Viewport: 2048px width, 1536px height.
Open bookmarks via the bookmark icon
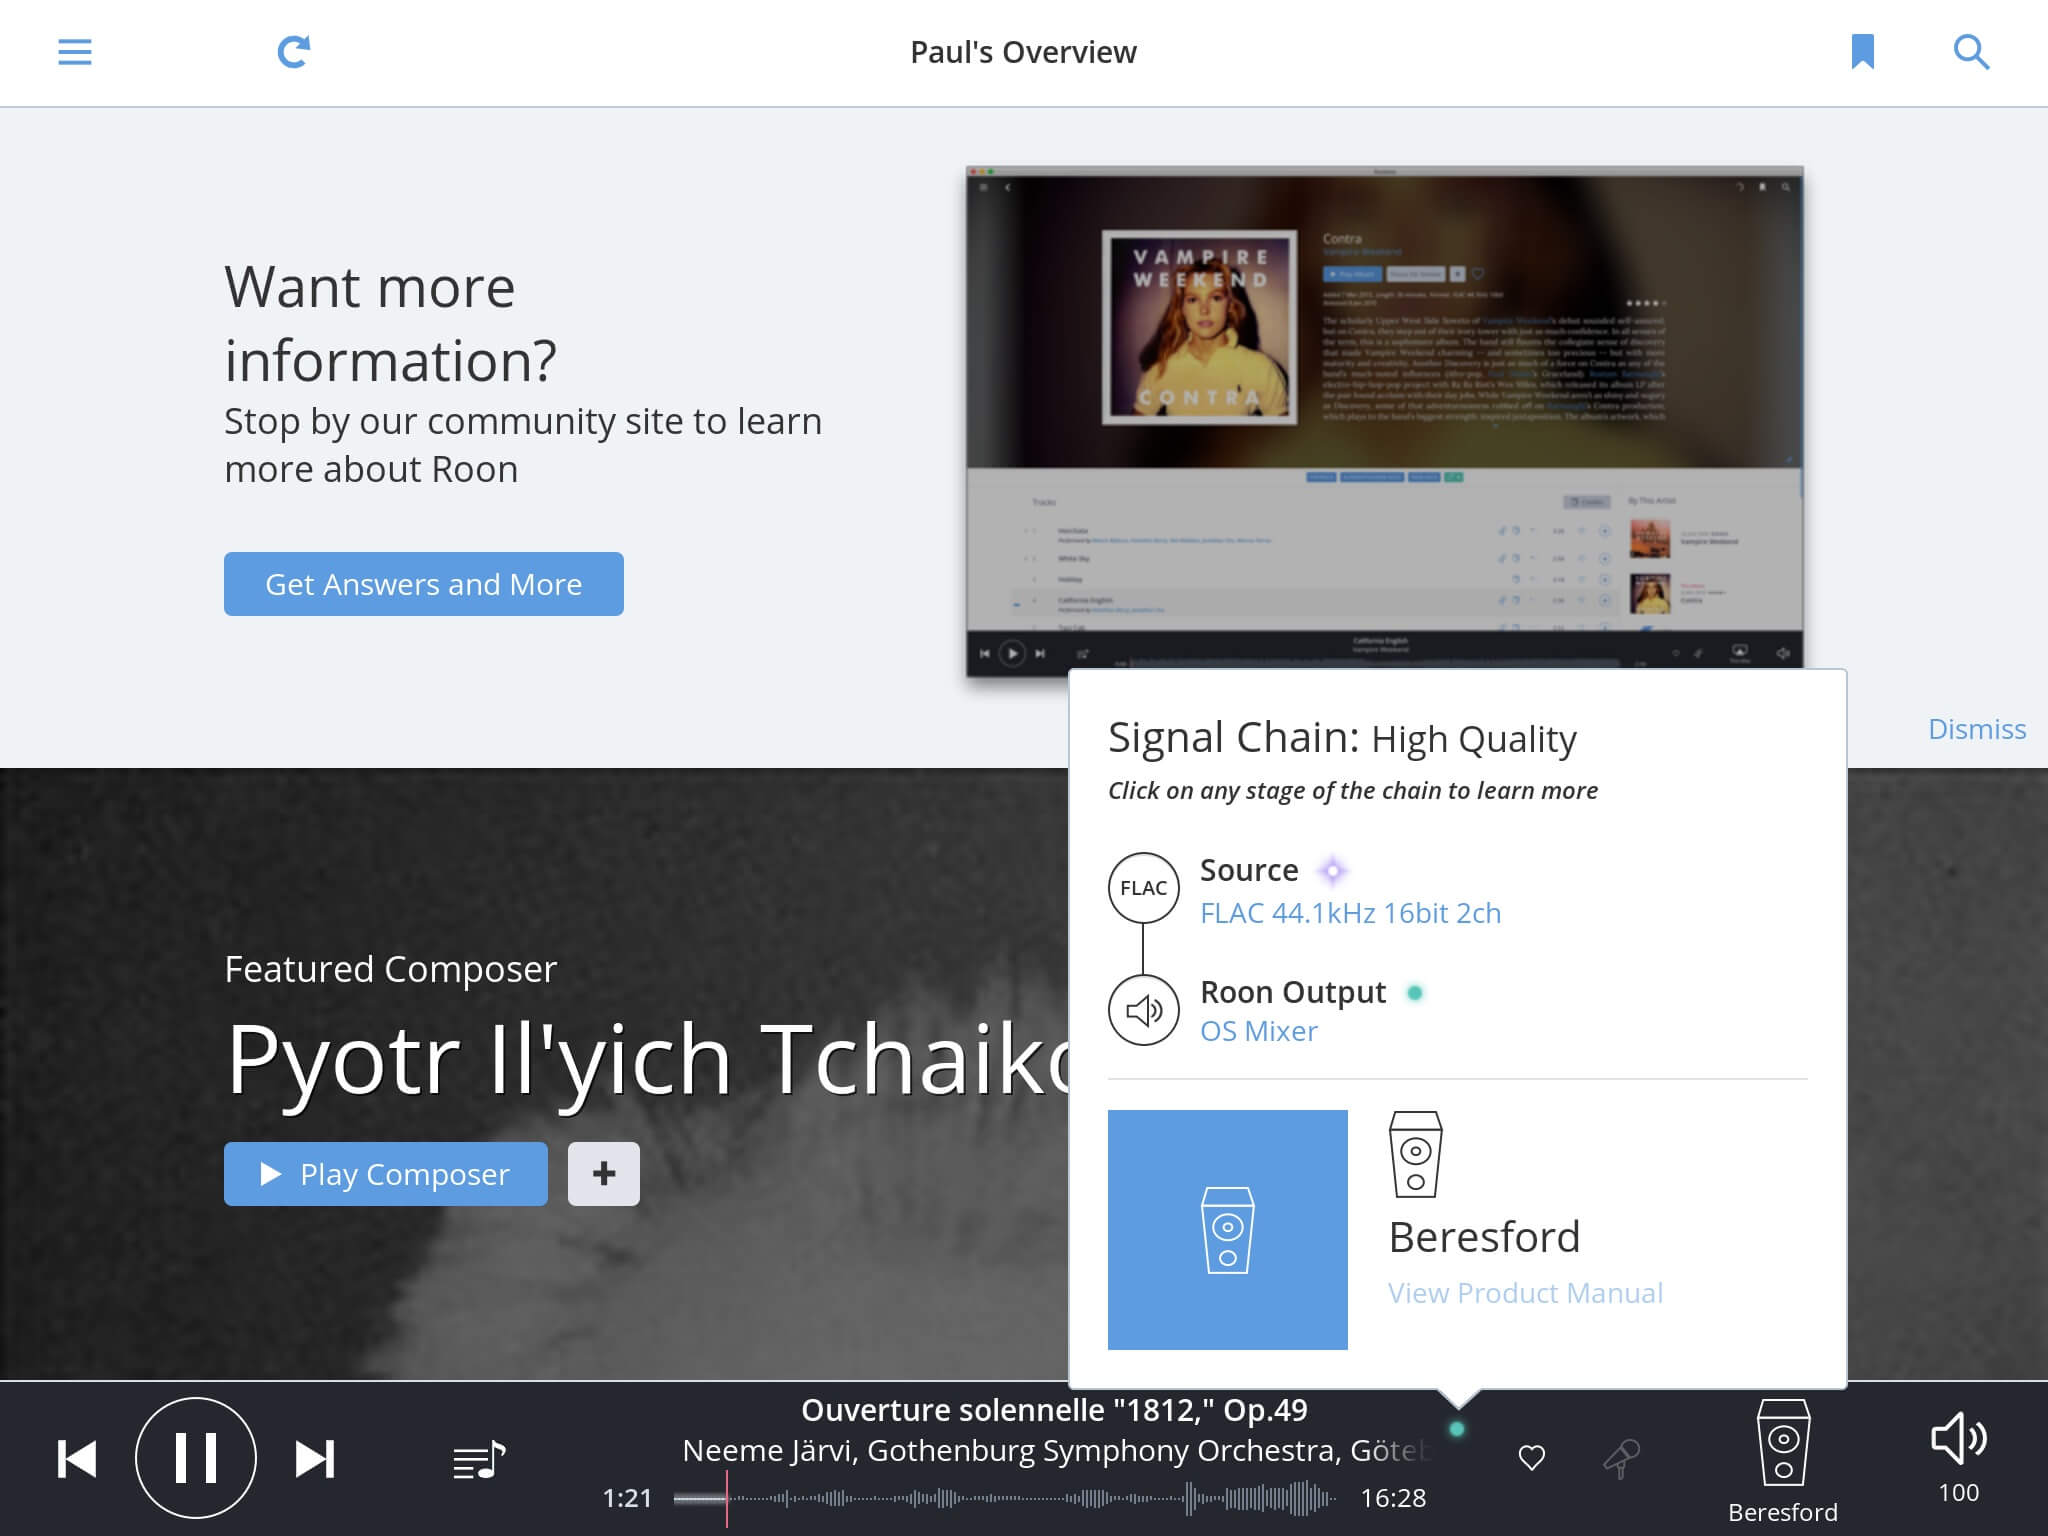tap(1862, 52)
